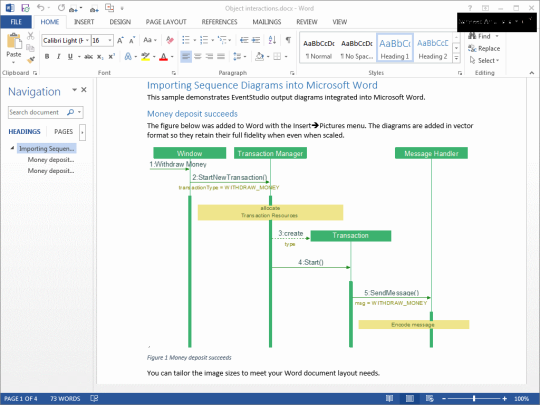Viewport: 540px width, 405px height.
Task: Open the Select dropdown in Editing group
Action: 484,61
